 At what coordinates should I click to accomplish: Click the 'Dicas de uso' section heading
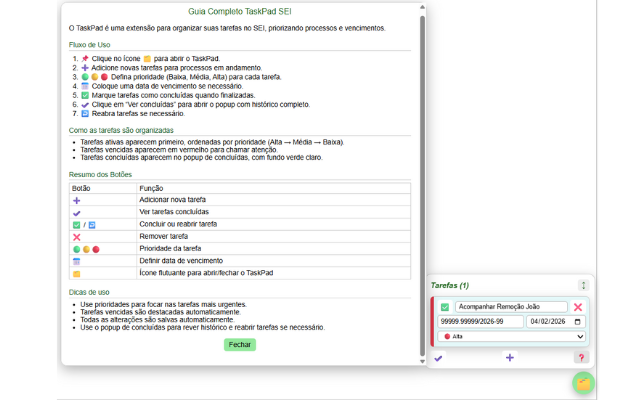click(89, 292)
